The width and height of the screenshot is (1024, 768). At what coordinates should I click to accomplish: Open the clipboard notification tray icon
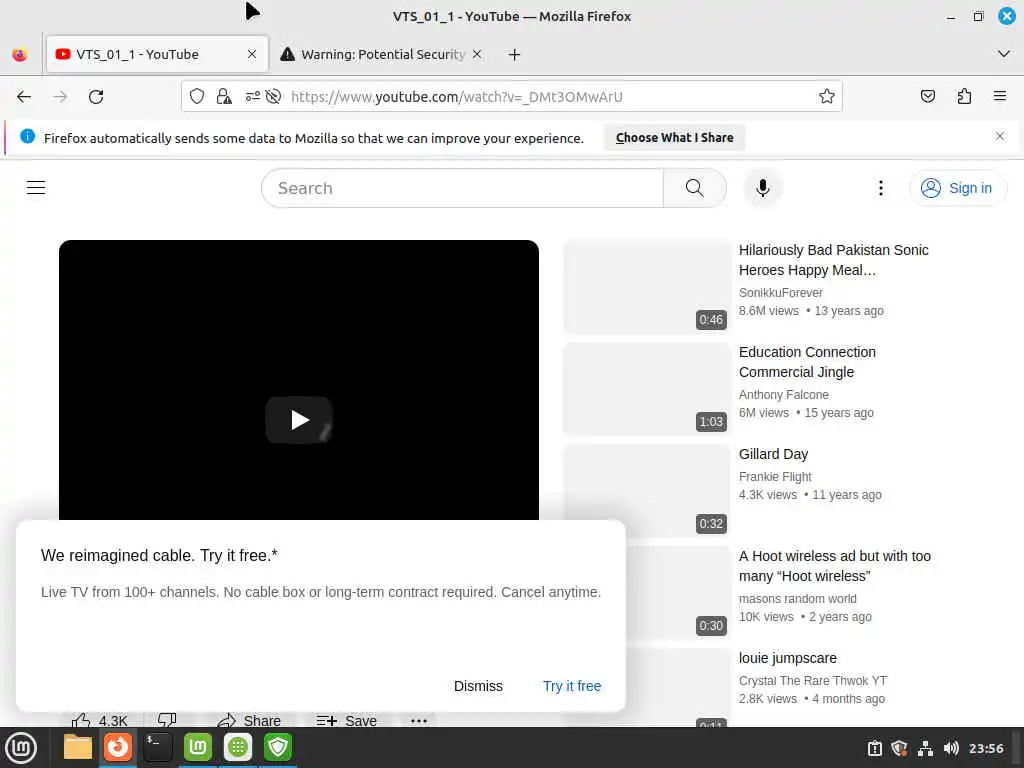pos(874,748)
